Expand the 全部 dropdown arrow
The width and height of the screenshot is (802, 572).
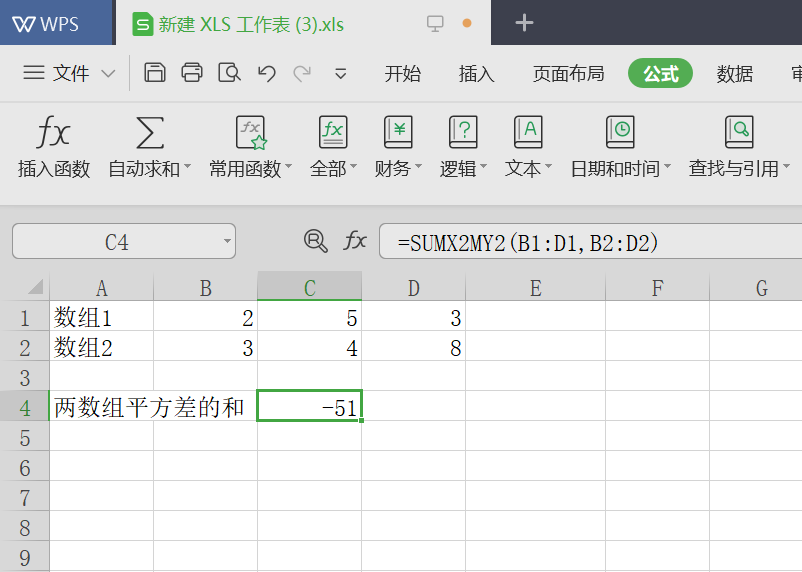tap(353, 167)
